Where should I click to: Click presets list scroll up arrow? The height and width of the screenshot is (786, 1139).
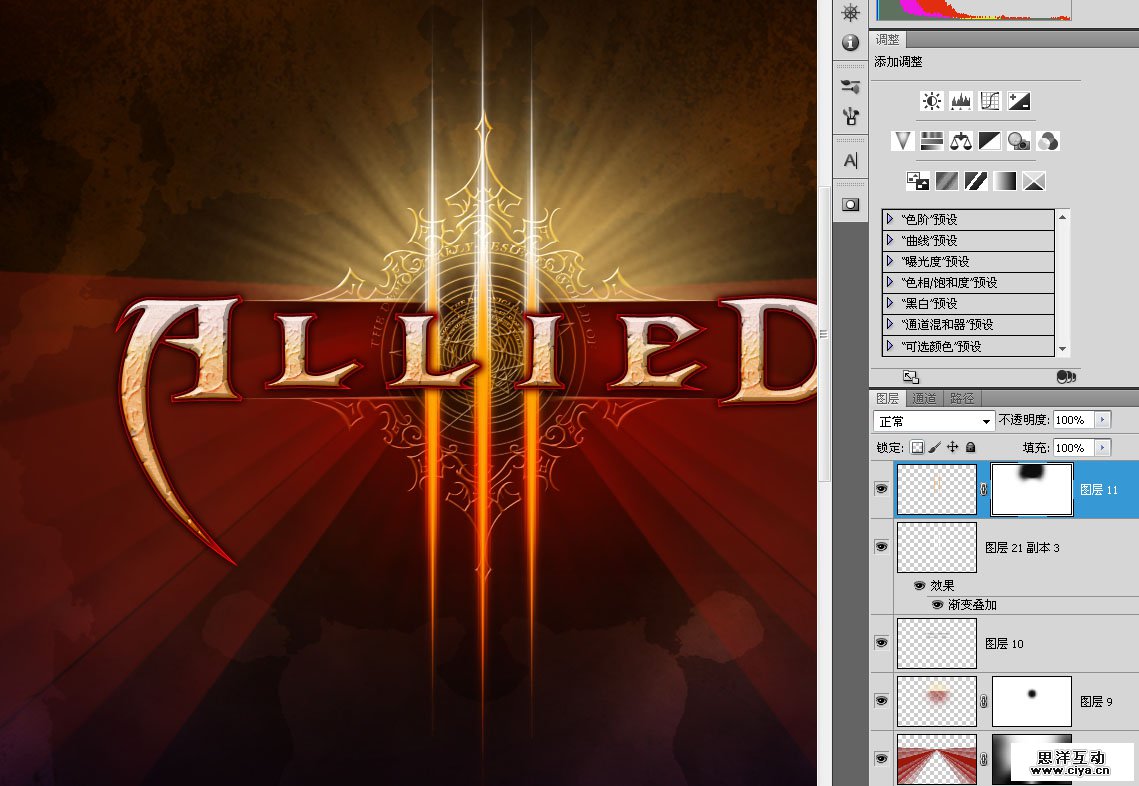click(1063, 216)
